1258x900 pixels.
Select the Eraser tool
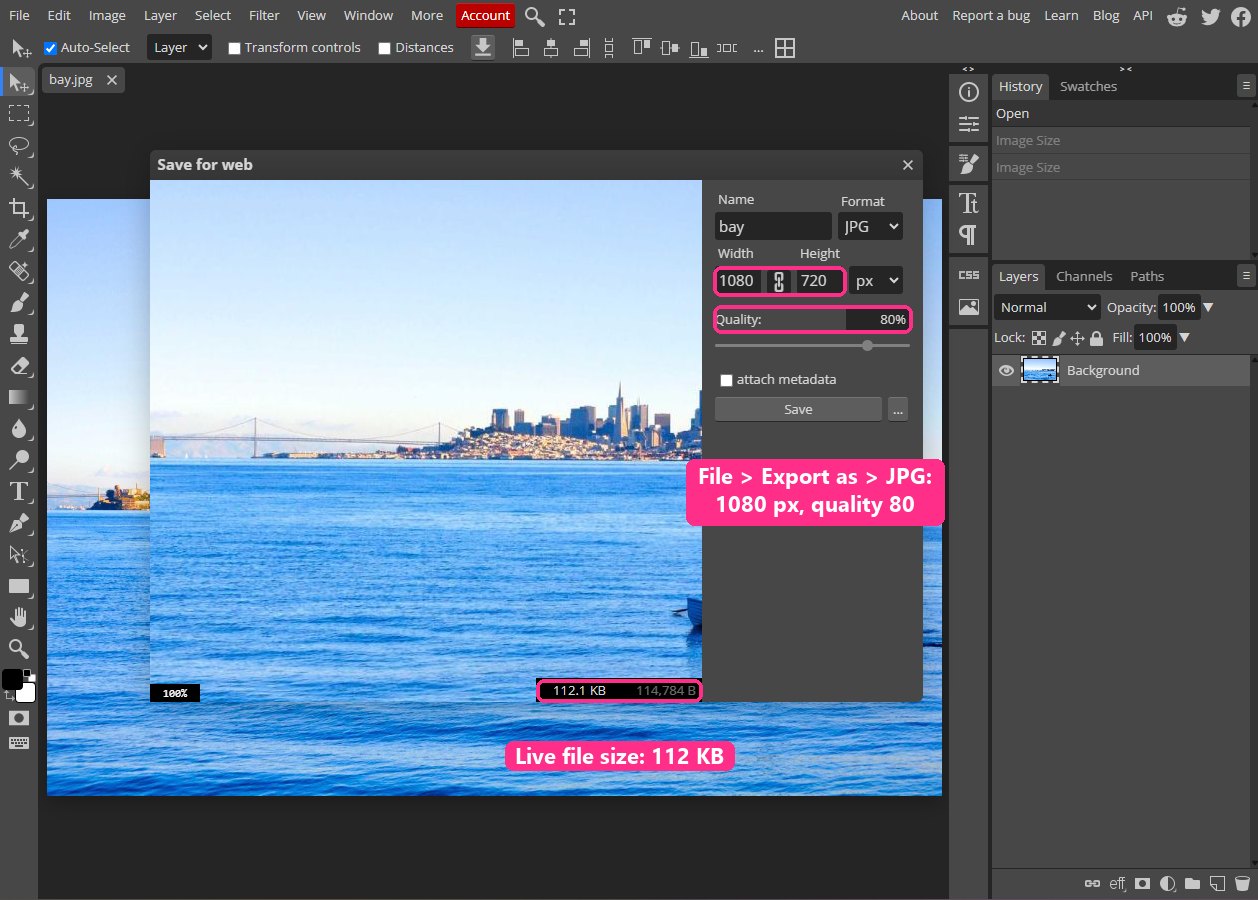(19, 365)
